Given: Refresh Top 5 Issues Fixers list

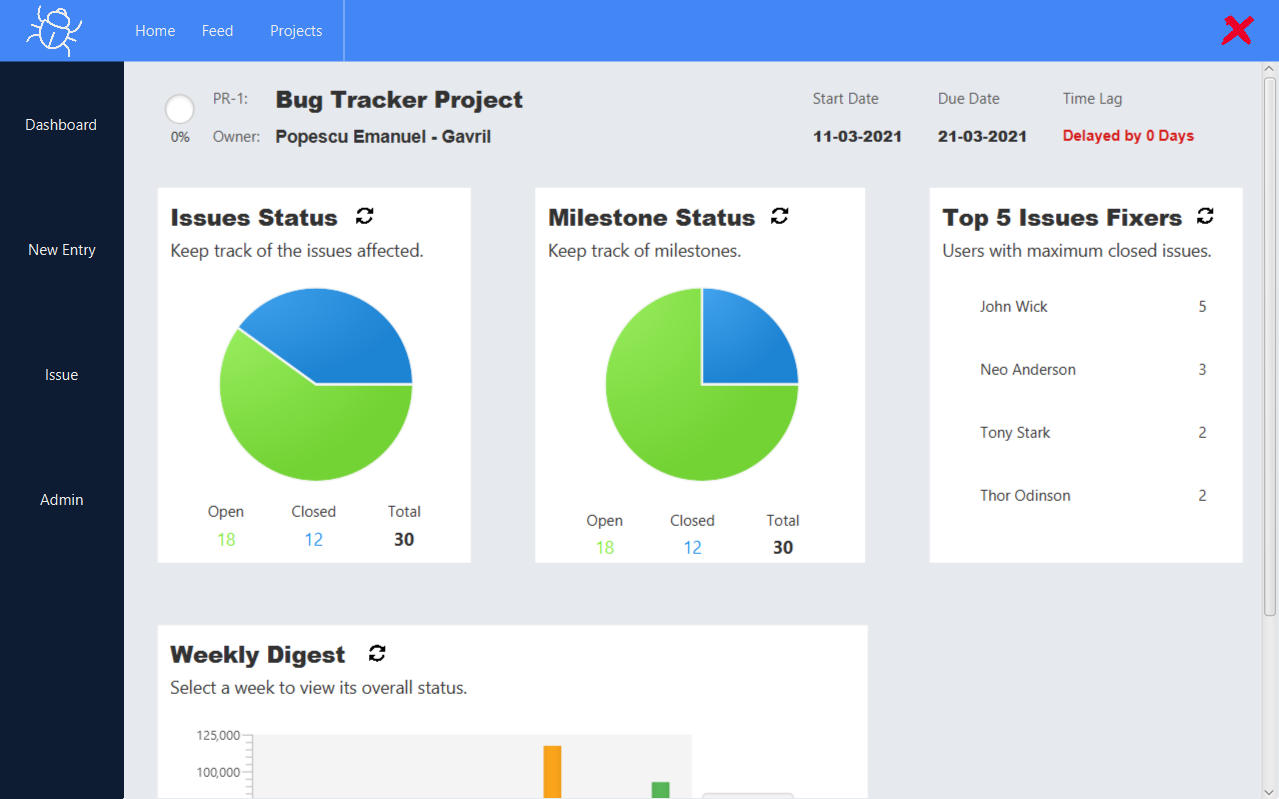Looking at the screenshot, I should coord(1205,216).
